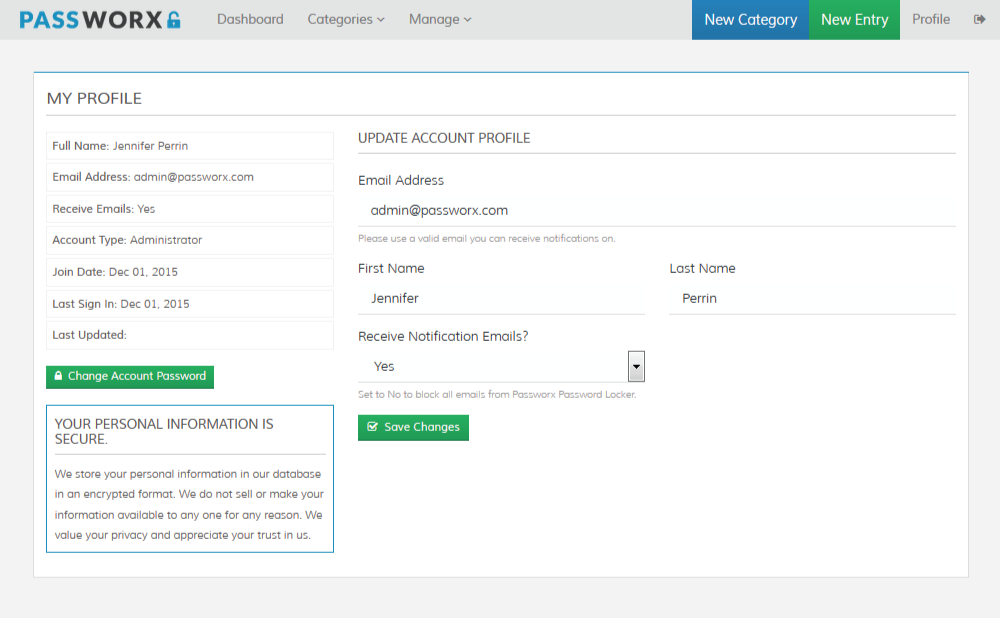Open the Receive Notification Emails dropdown

(501, 366)
